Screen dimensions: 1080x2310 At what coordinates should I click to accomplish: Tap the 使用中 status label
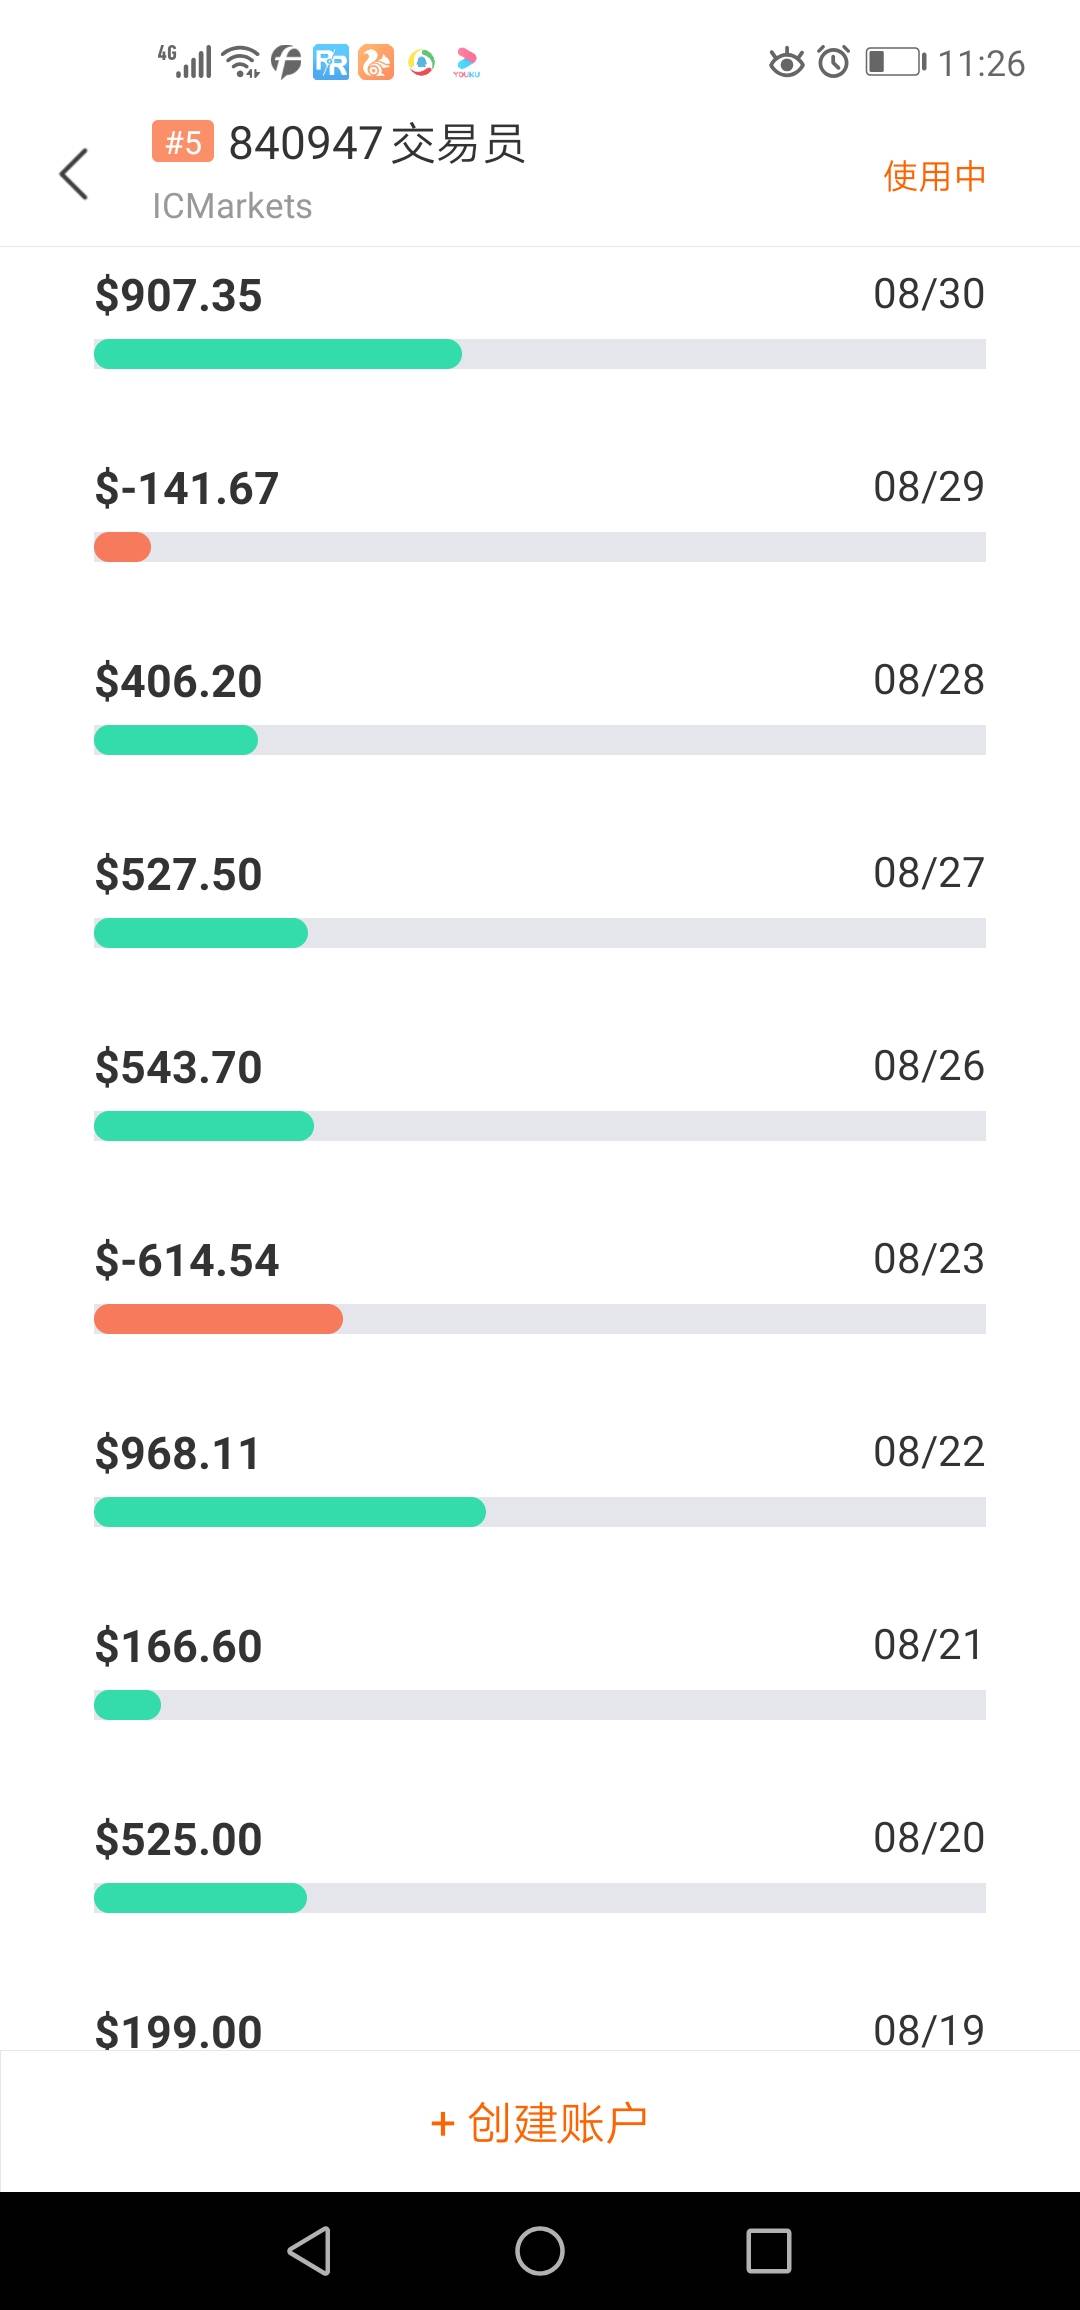934,176
